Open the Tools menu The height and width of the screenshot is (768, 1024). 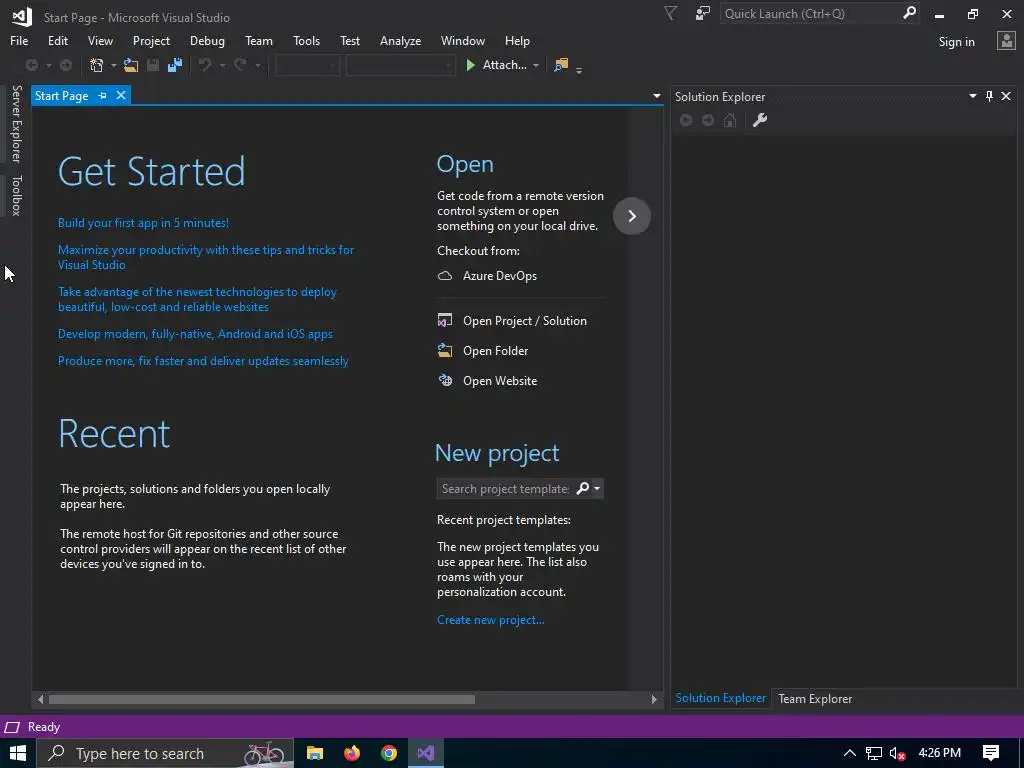pos(306,40)
